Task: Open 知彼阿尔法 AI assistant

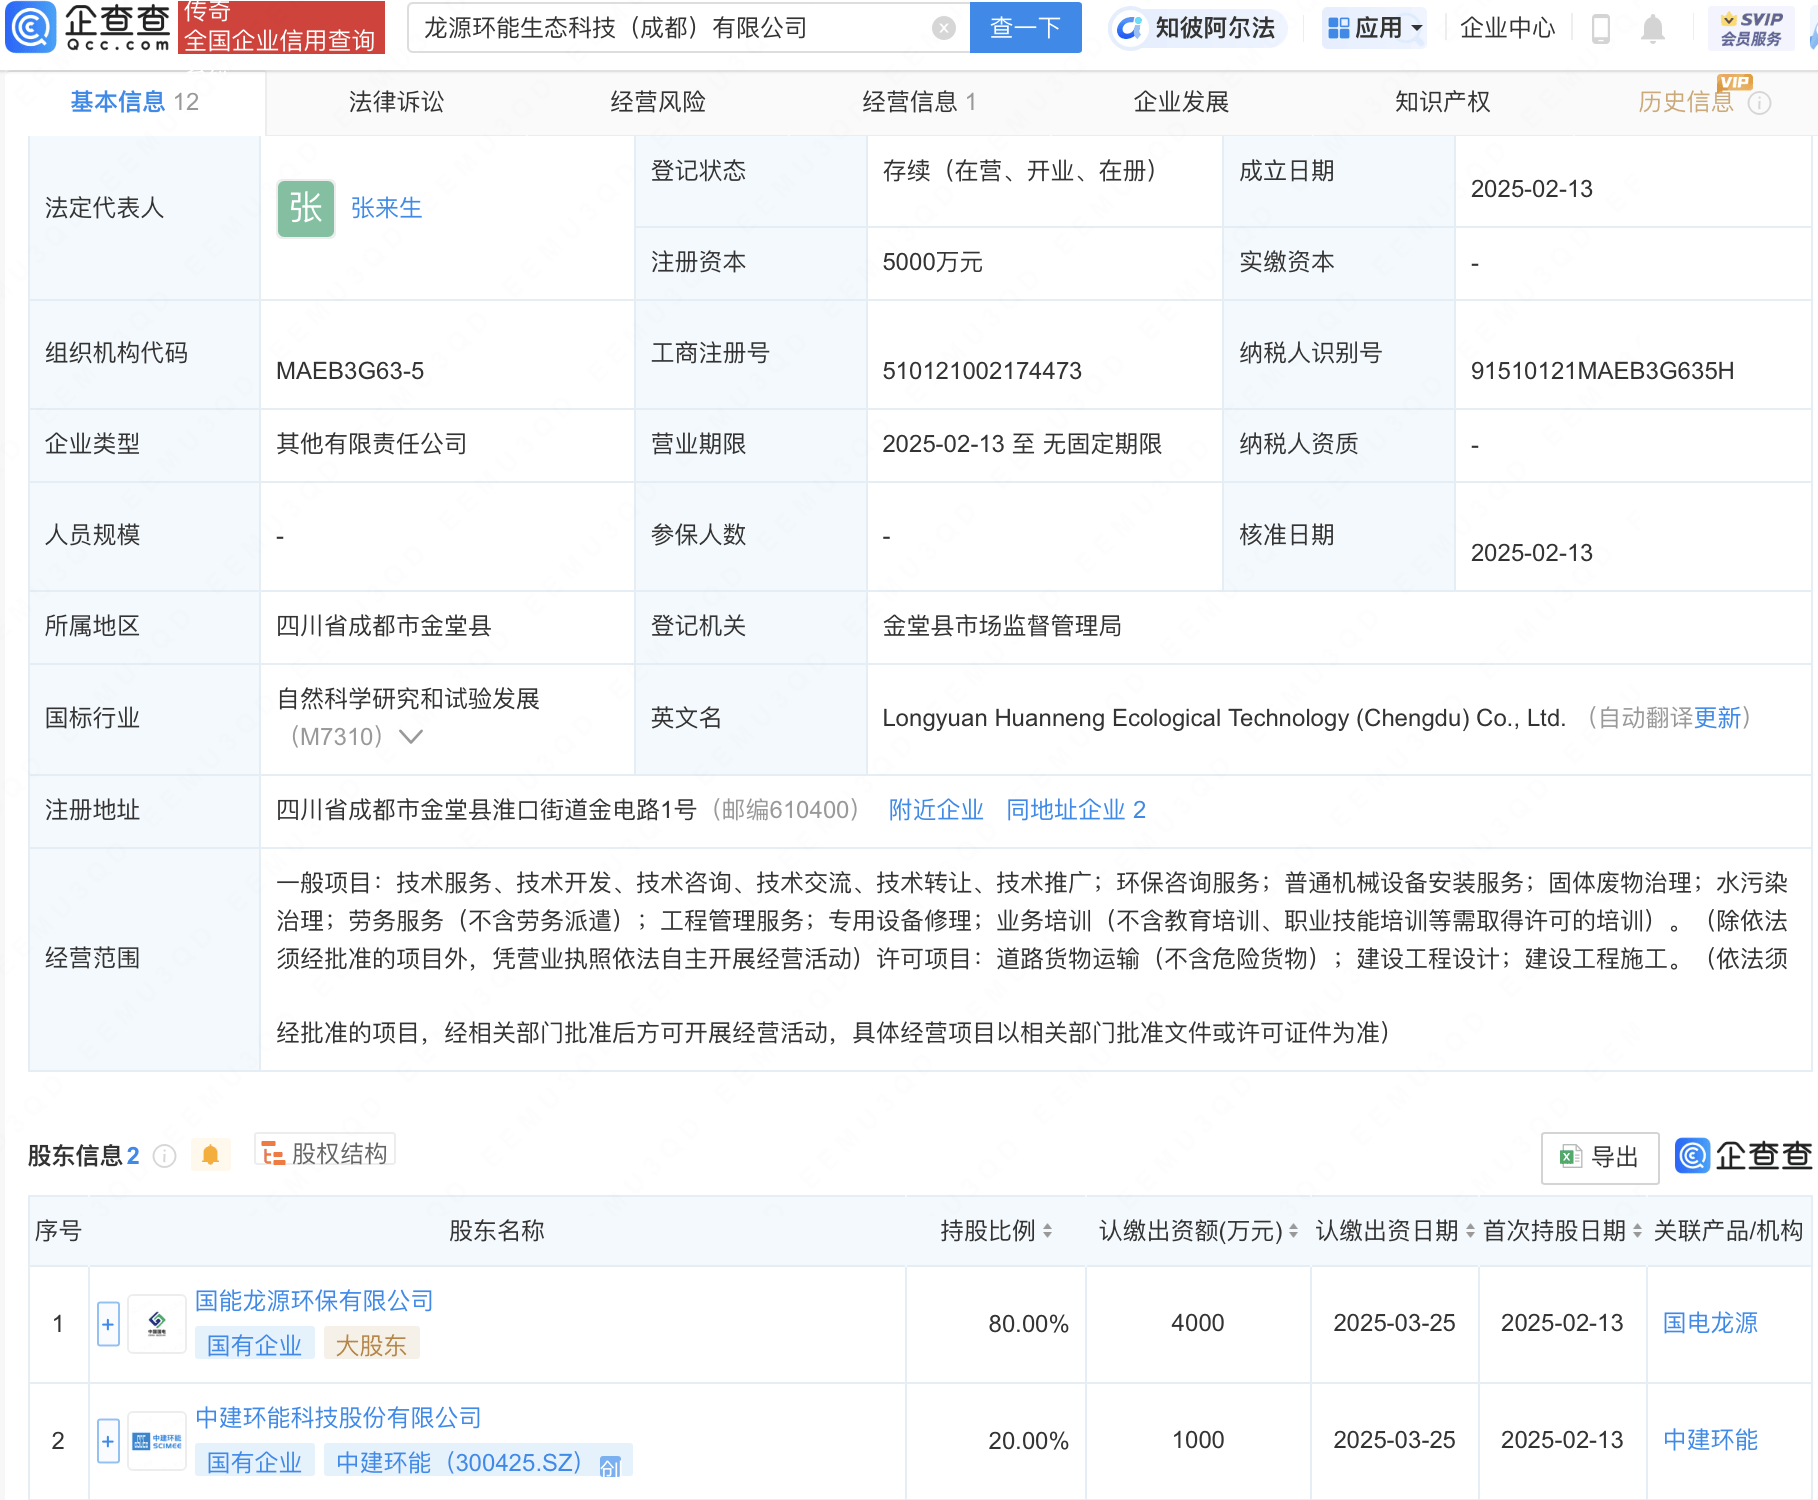Action: [1196, 28]
